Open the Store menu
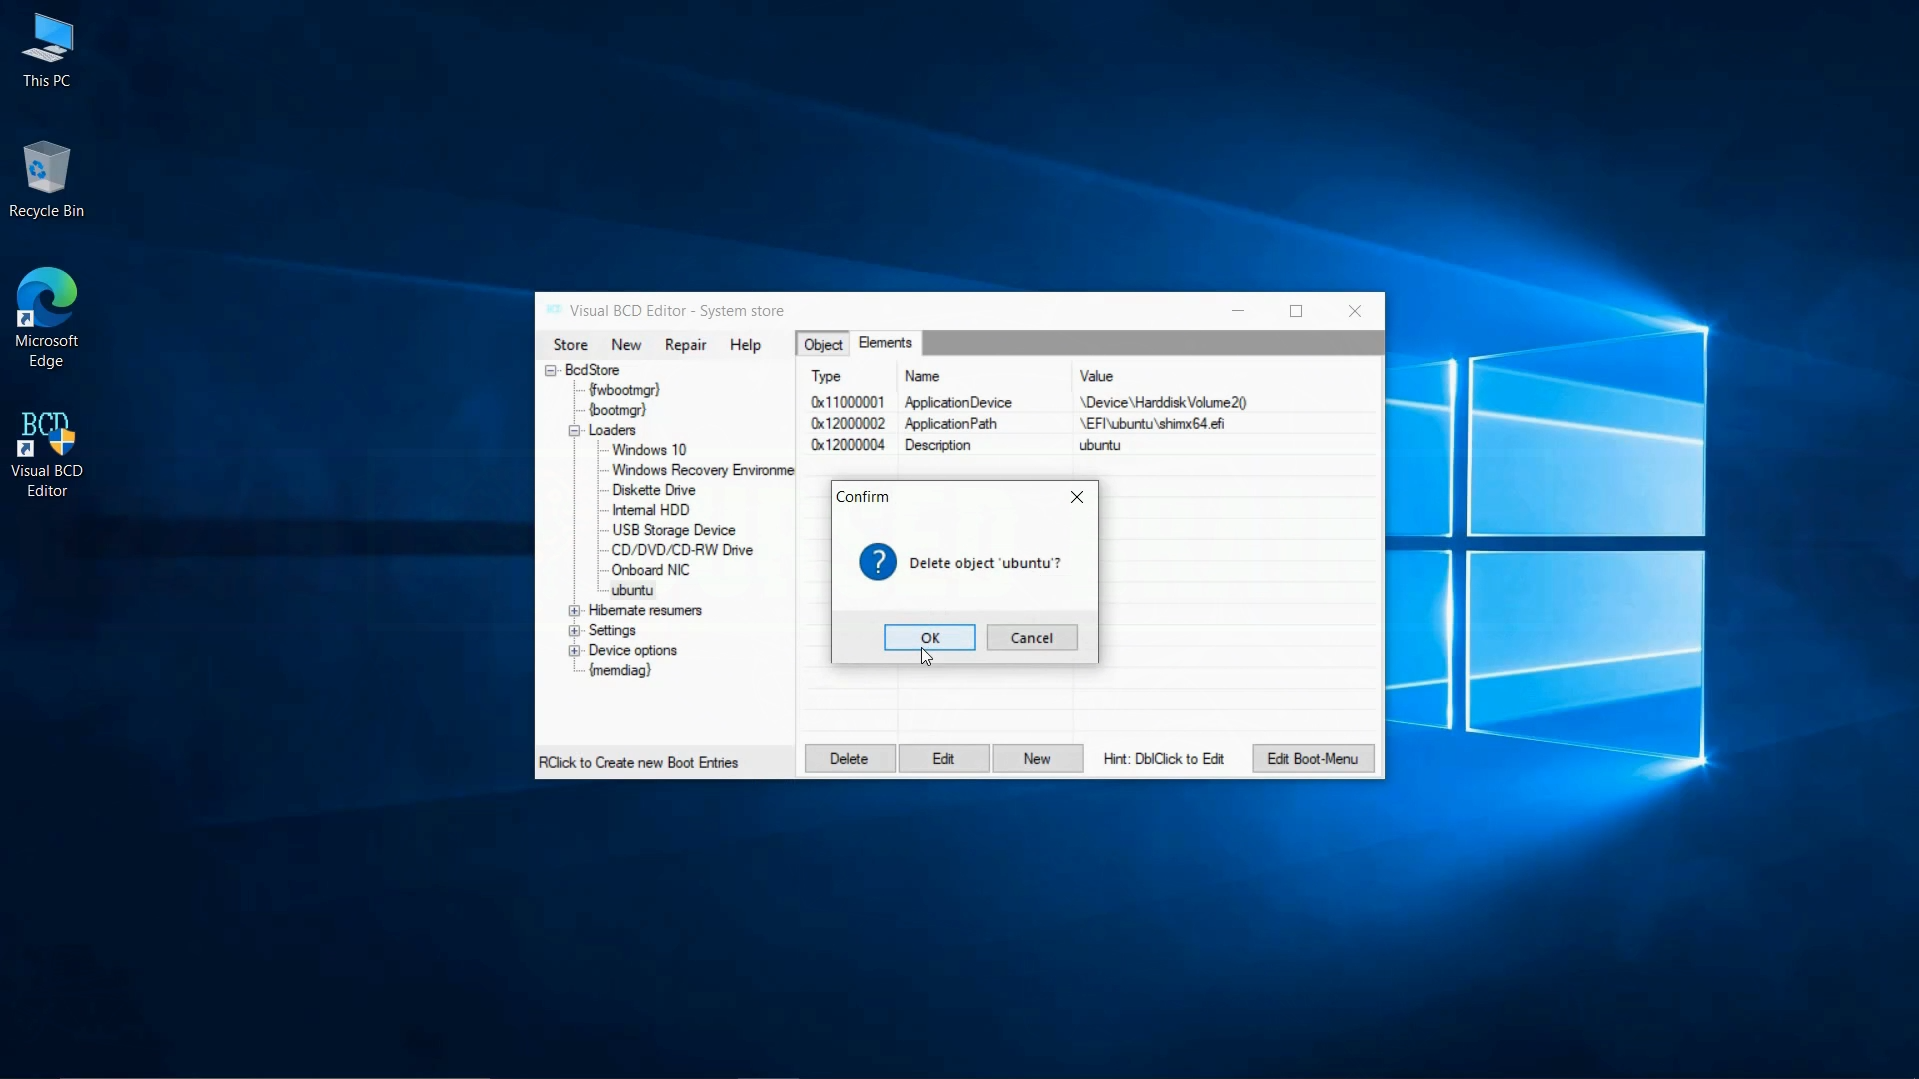The width and height of the screenshot is (1919, 1079). [x=571, y=345]
